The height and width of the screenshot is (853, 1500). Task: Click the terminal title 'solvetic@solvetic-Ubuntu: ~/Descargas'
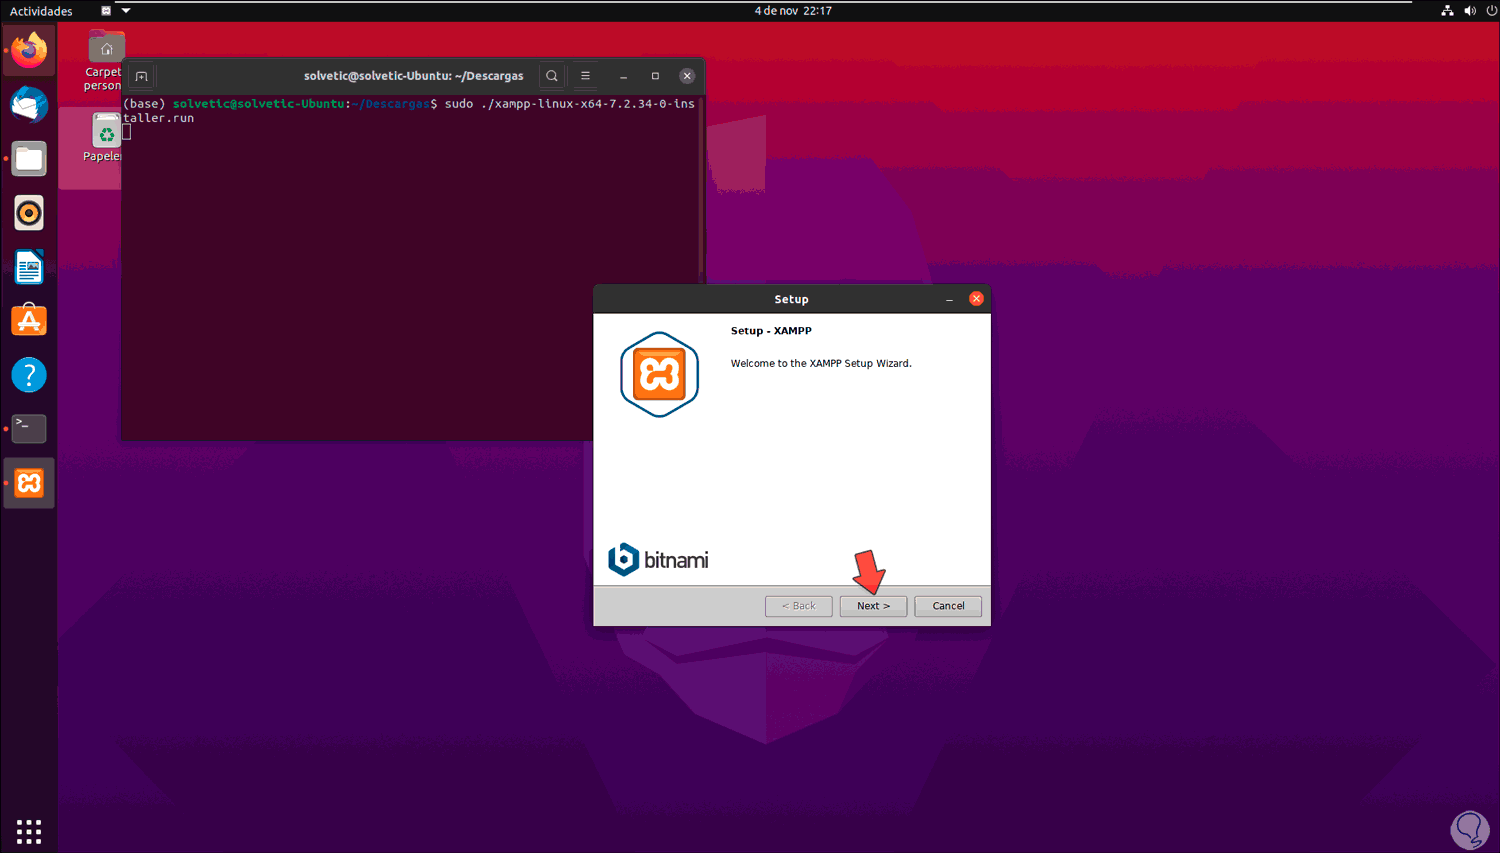click(414, 76)
